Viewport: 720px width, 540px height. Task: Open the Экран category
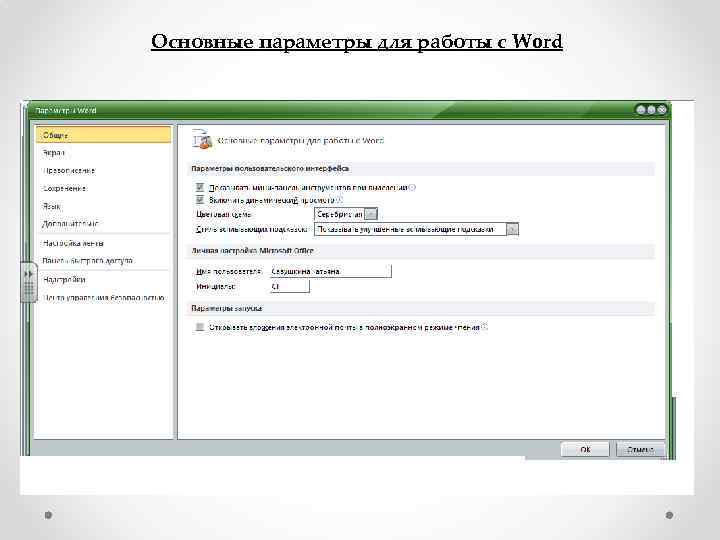[54, 152]
